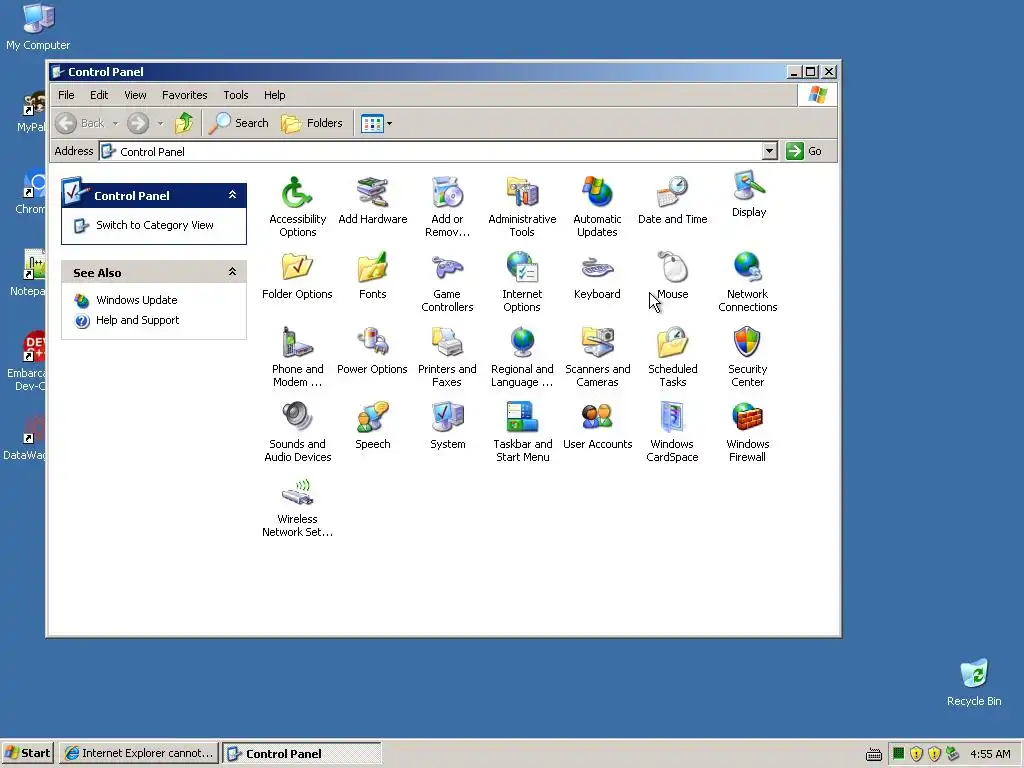
Task: Open Taskbar and Start Menu icon
Action: pyautogui.click(x=522, y=432)
